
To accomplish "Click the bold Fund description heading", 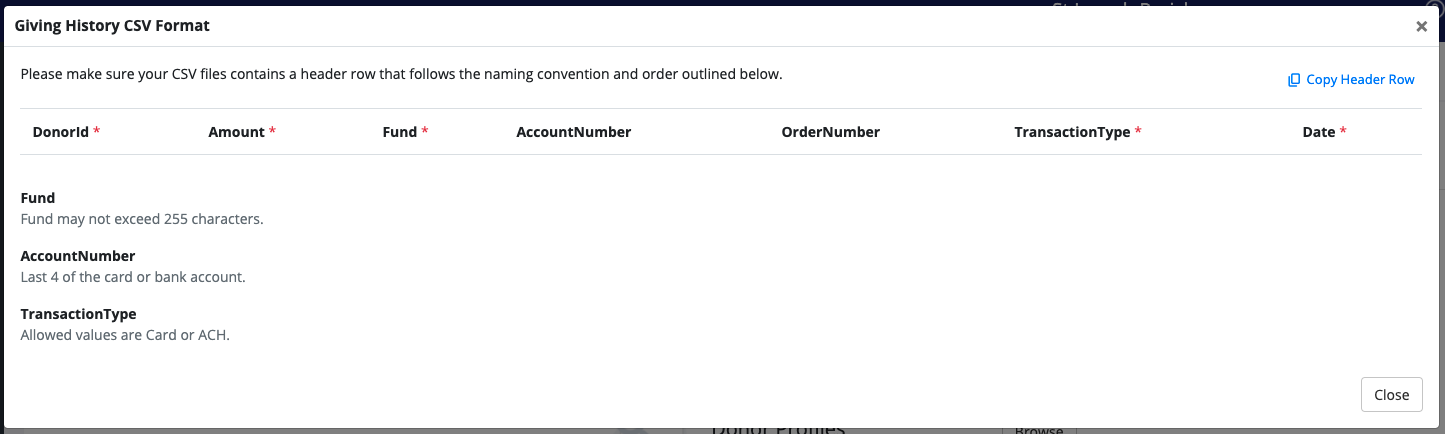I will click(x=38, y=198).
